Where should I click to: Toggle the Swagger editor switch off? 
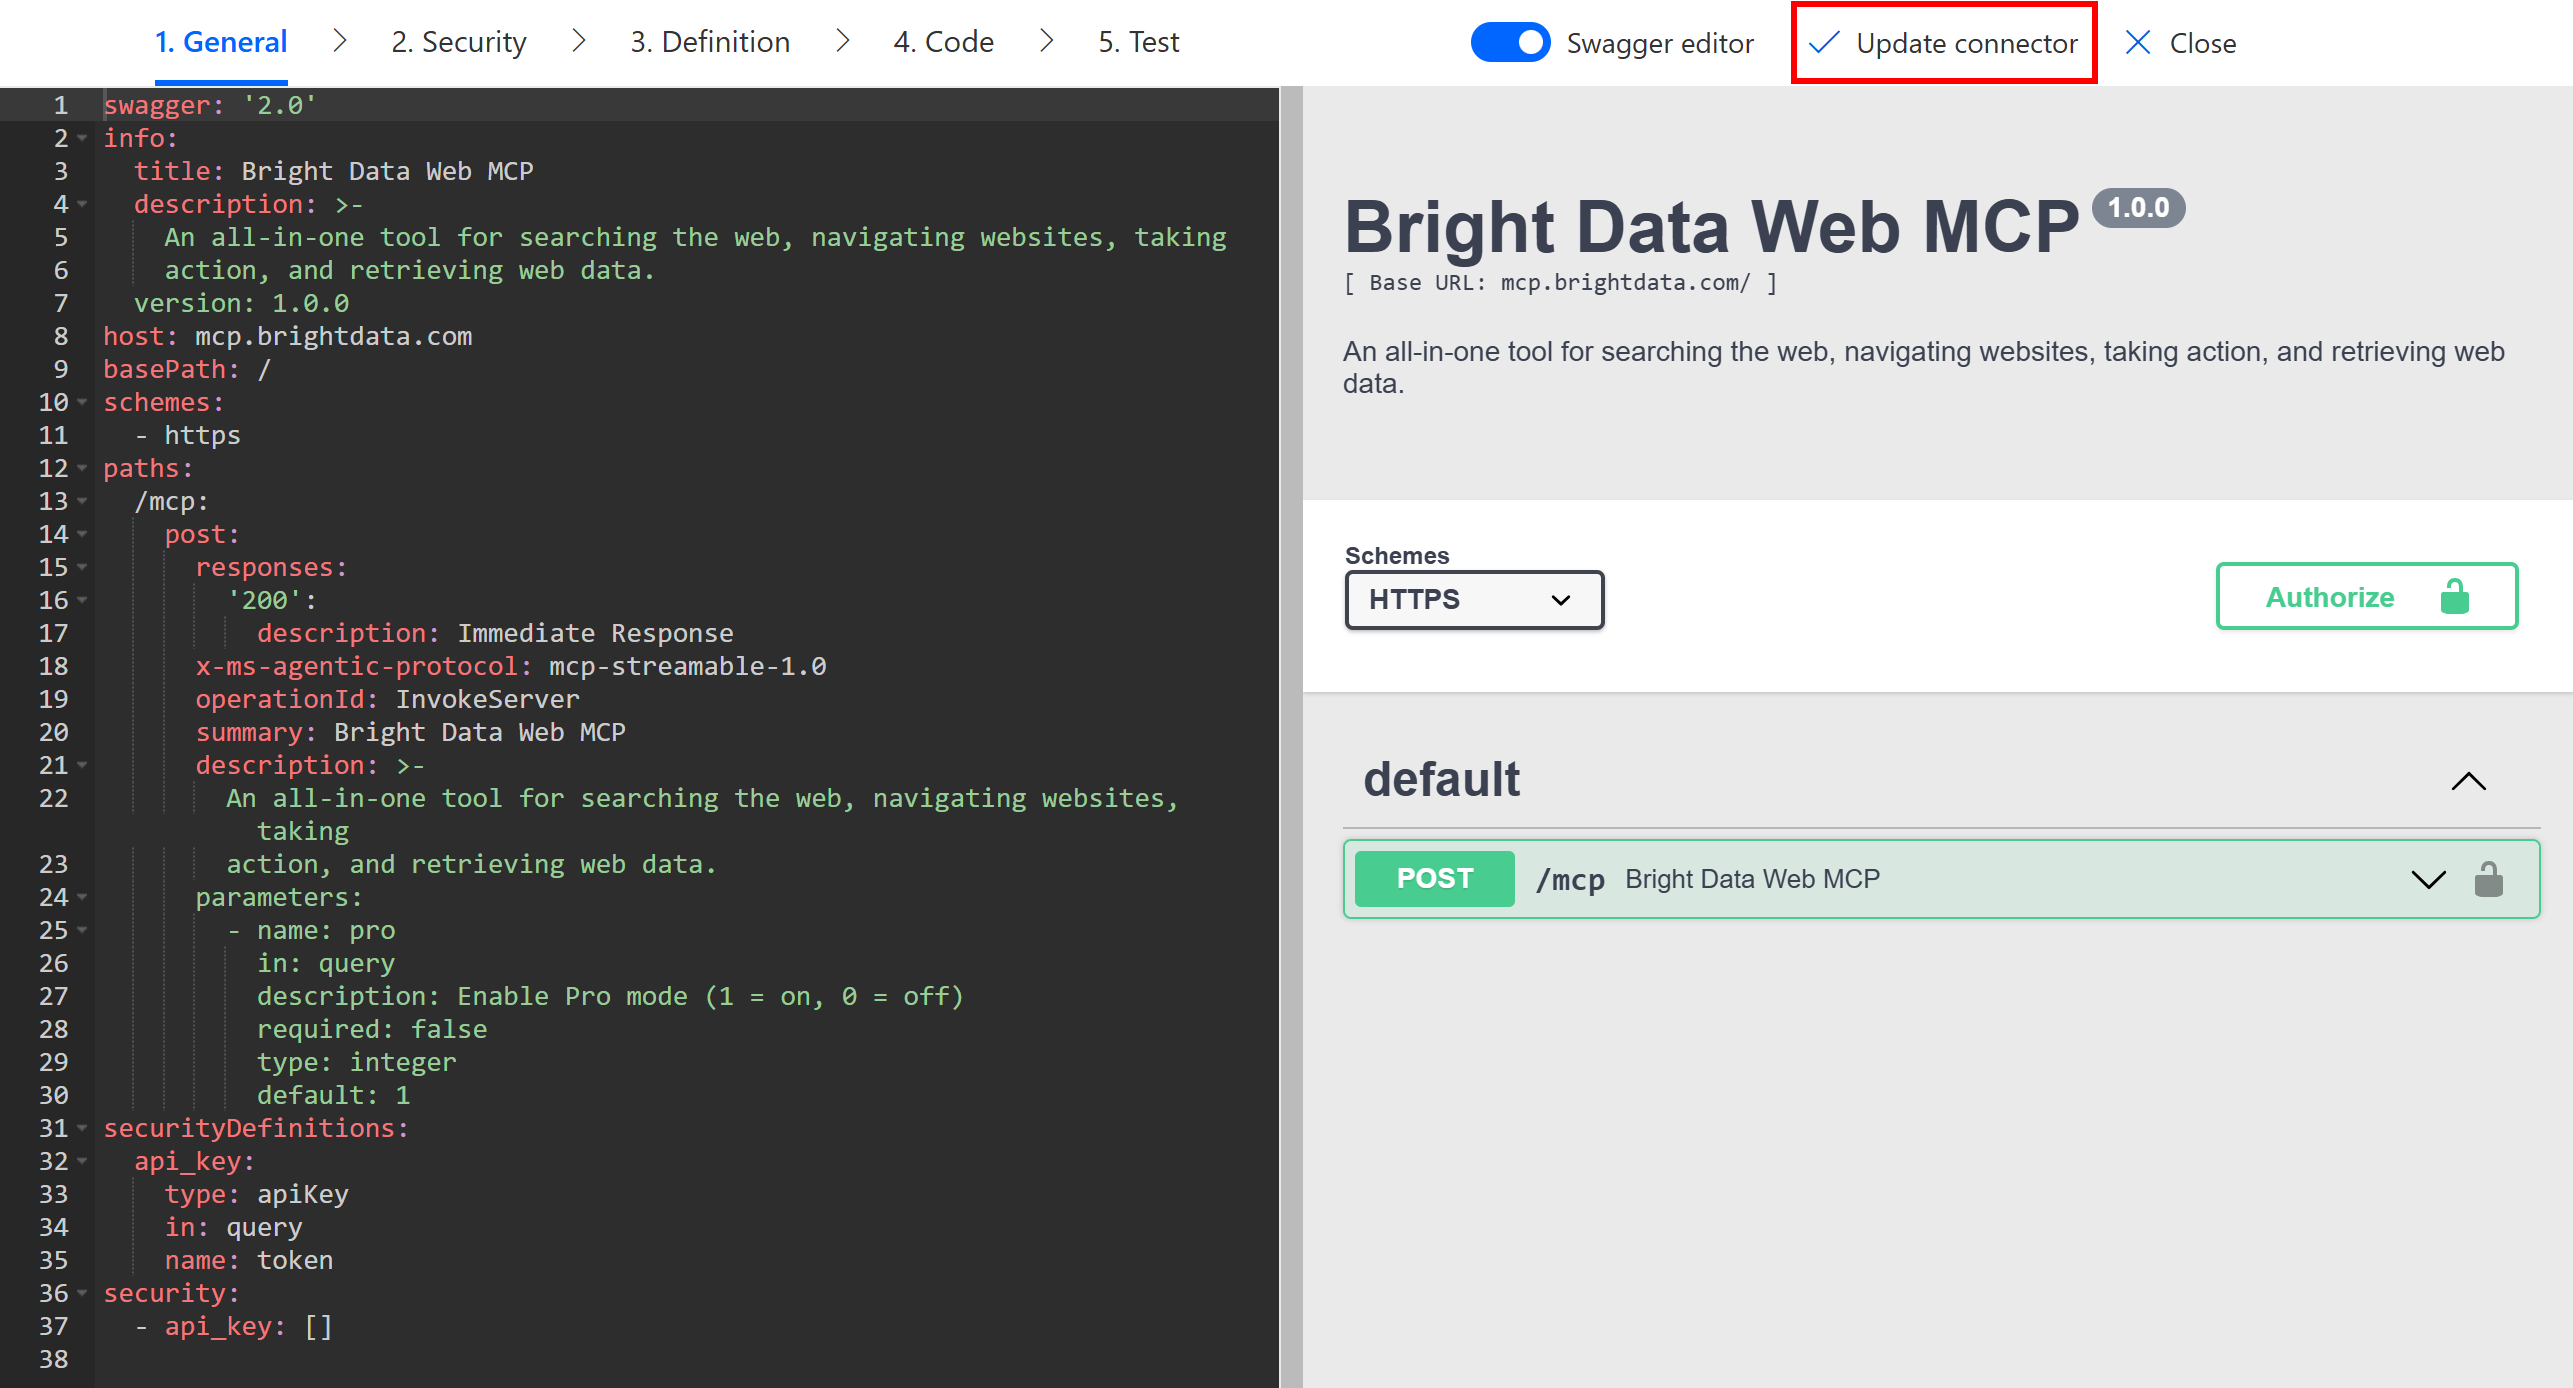pyautogui.click(x=1509, y=43)
